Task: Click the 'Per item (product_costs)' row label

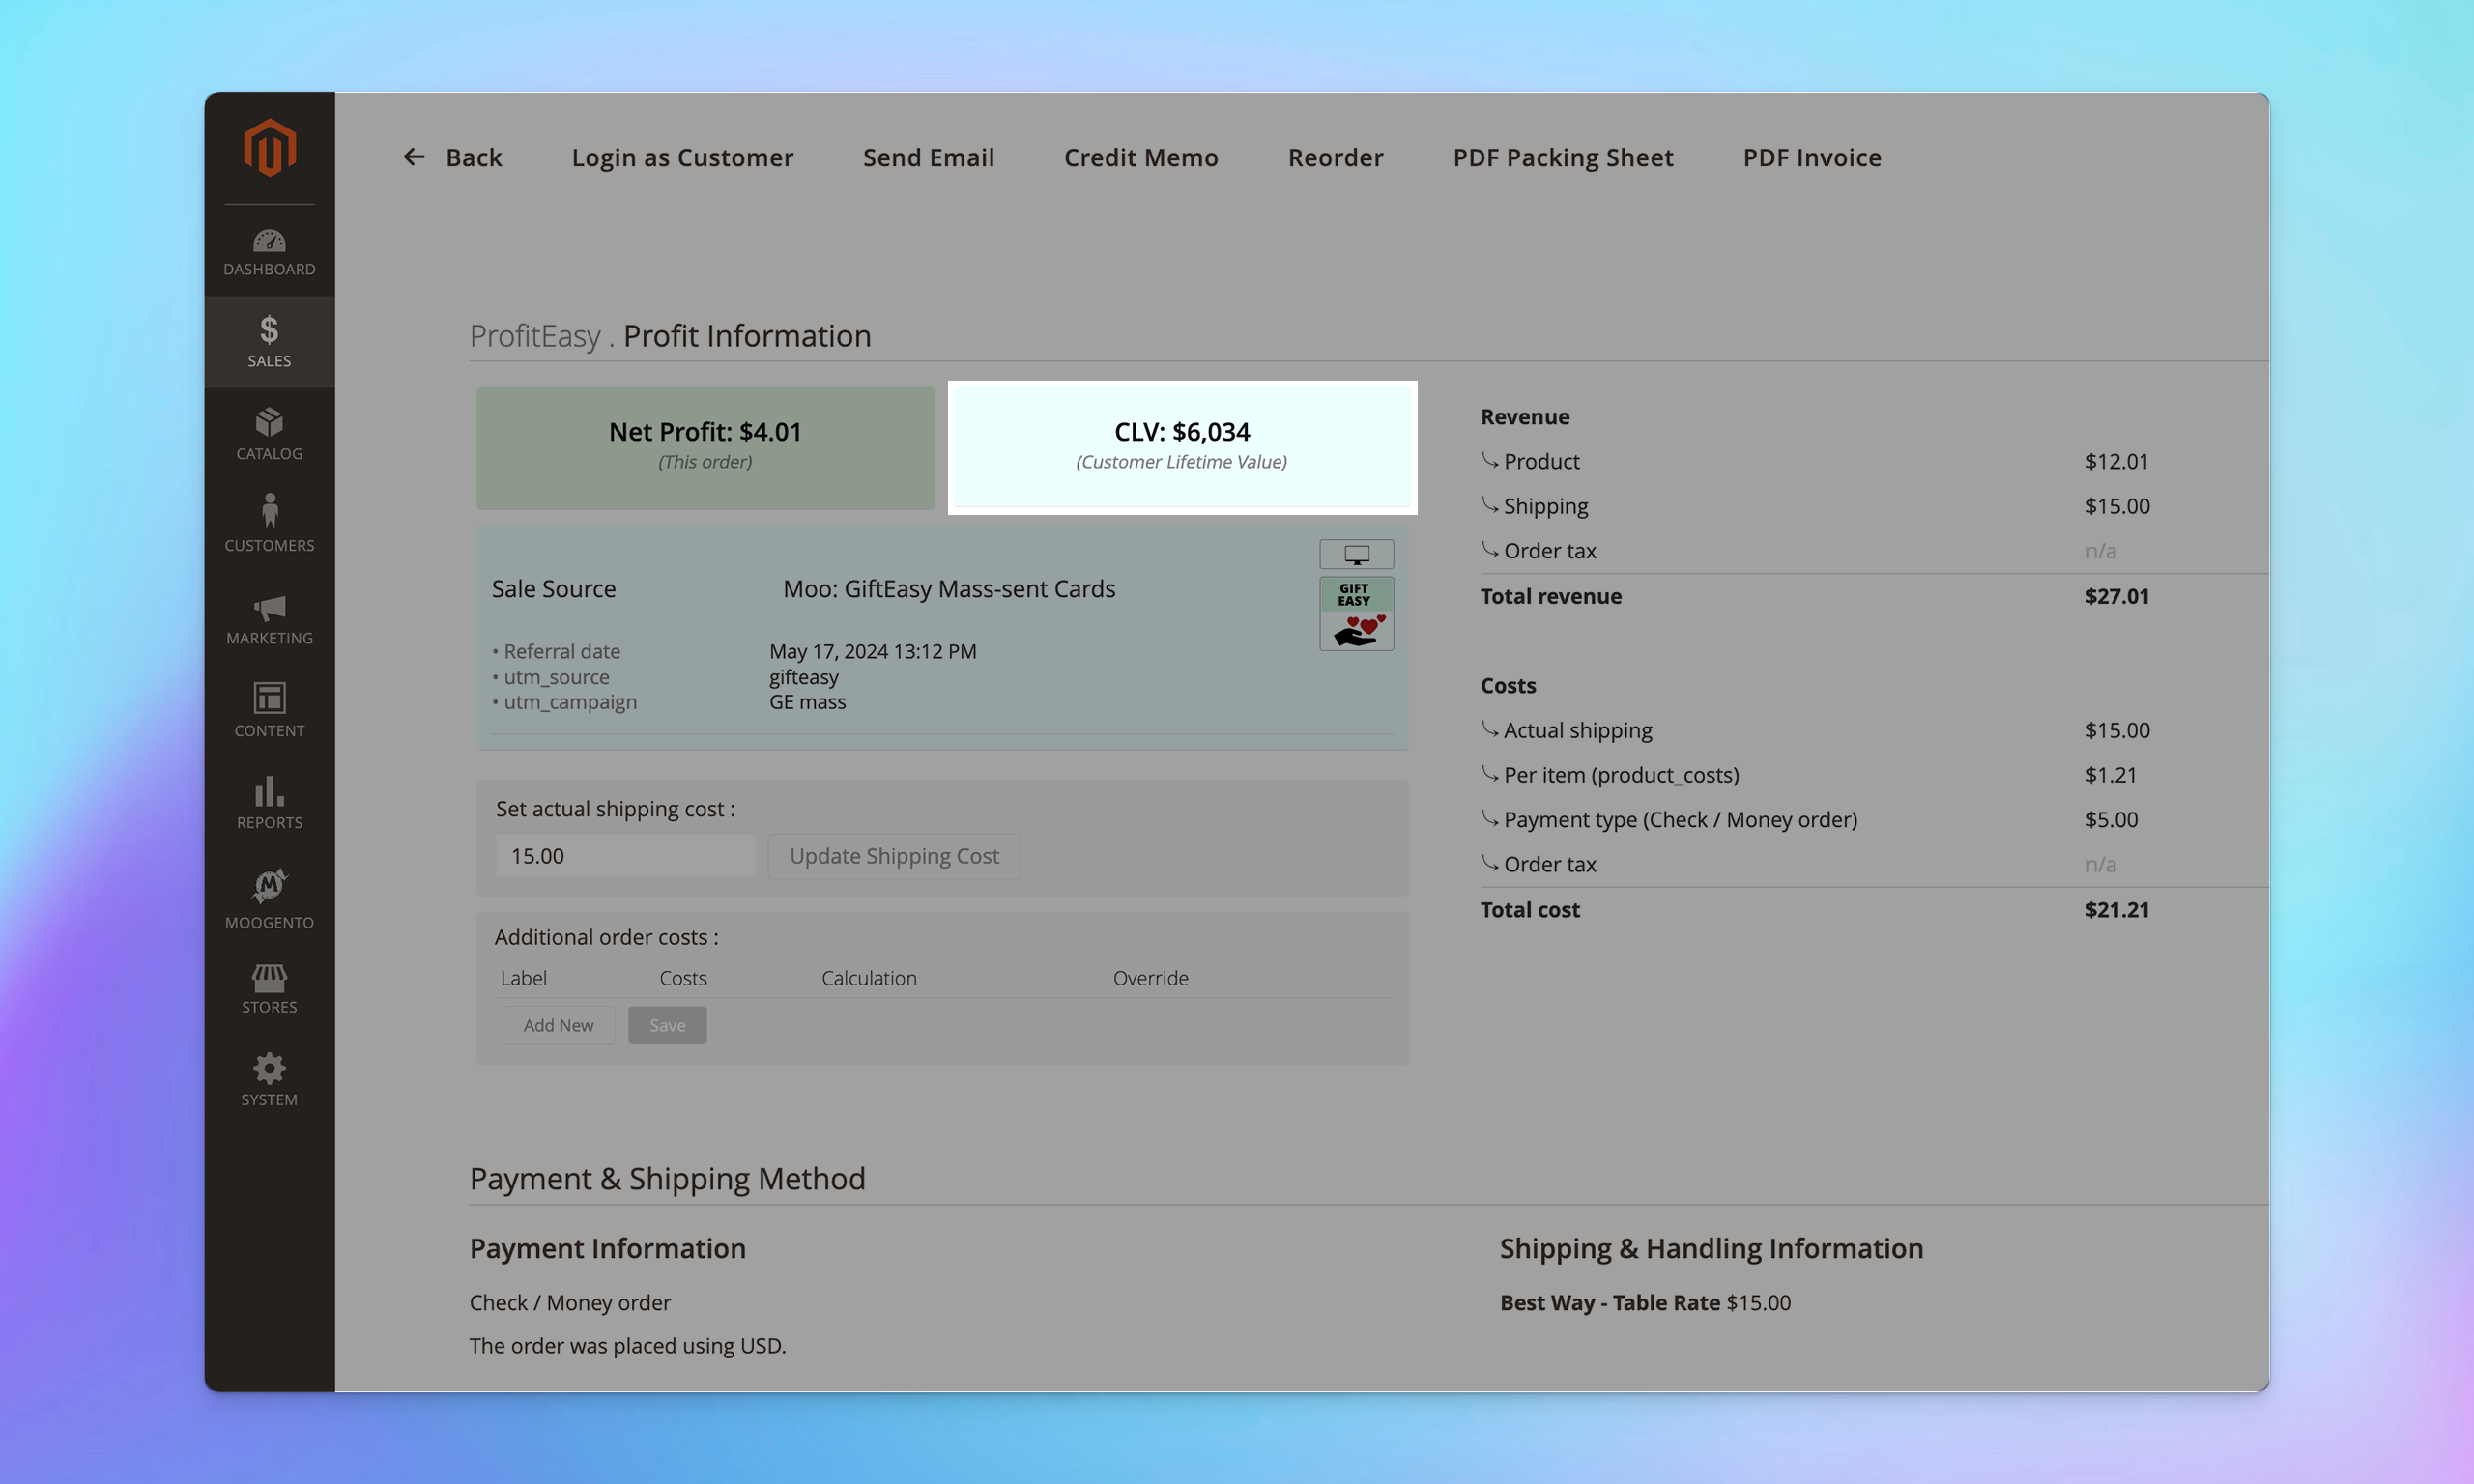Action: pos(1620,775)
